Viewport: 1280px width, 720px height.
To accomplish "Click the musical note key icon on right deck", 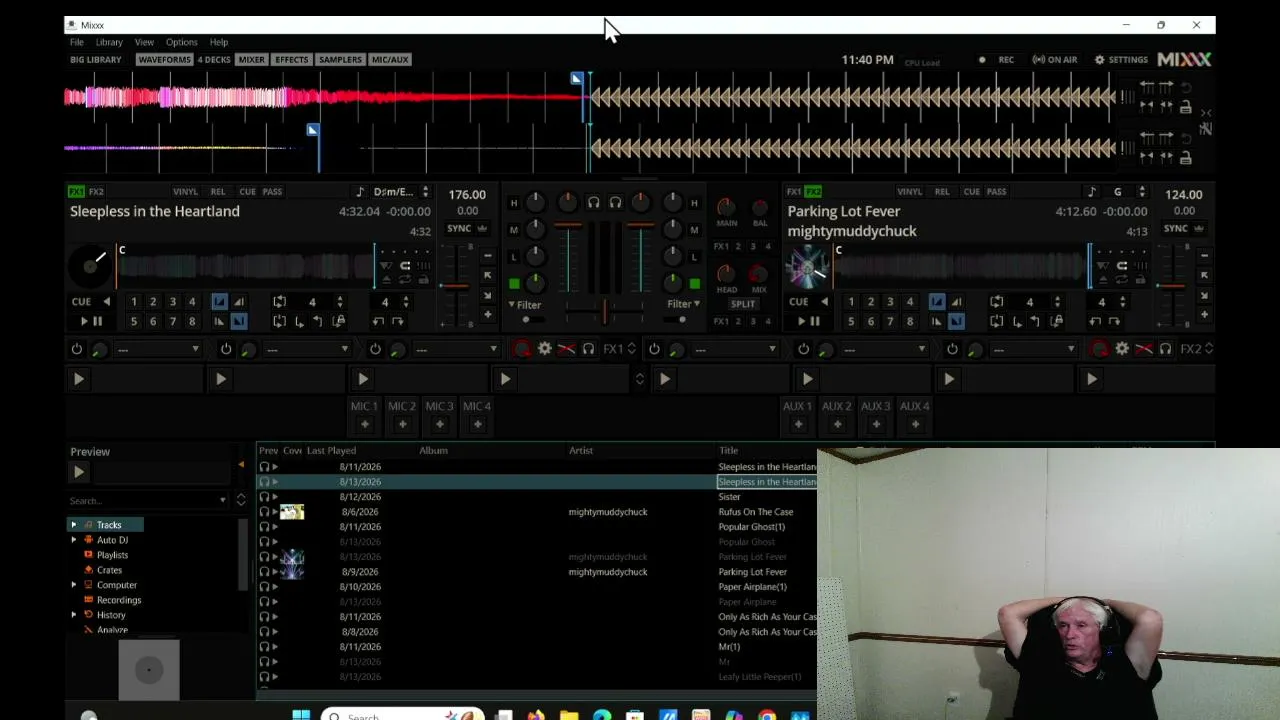I will pyautogui.click(x=1092, y=192).
